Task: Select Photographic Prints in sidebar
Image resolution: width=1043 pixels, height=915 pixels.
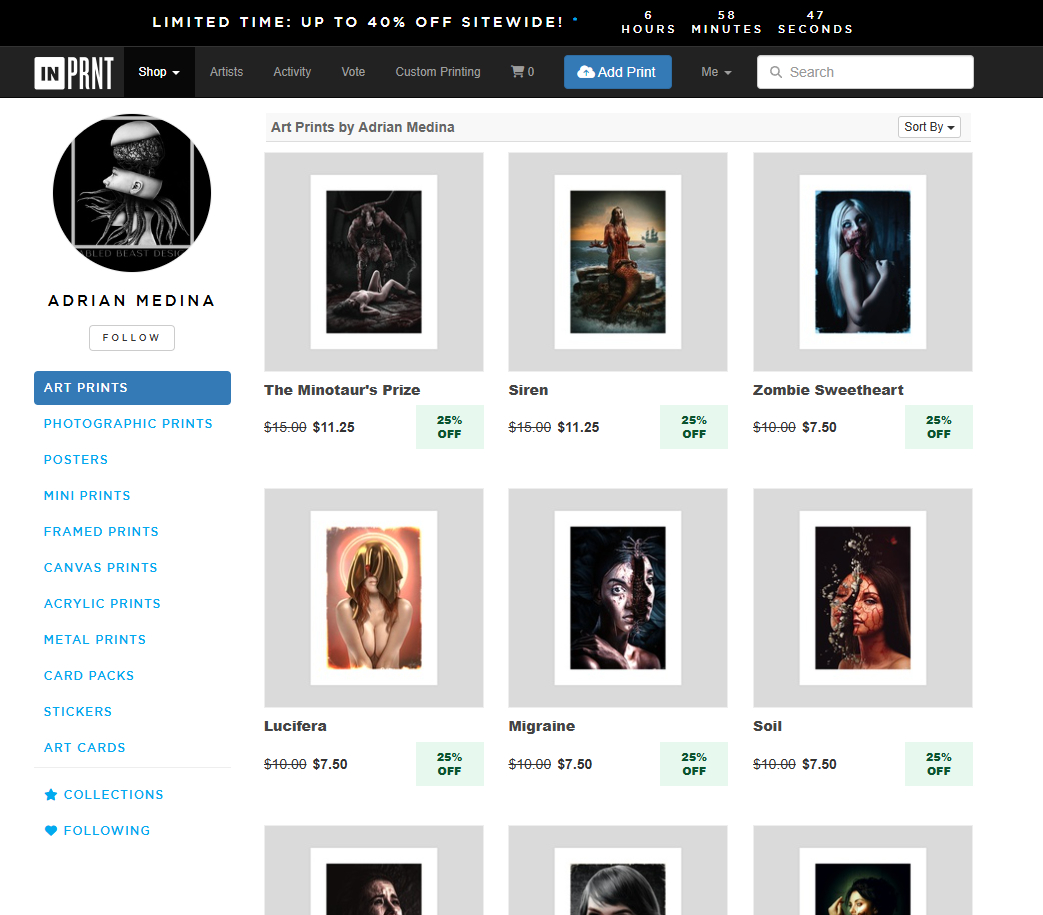Action: (x=128, y=424)
